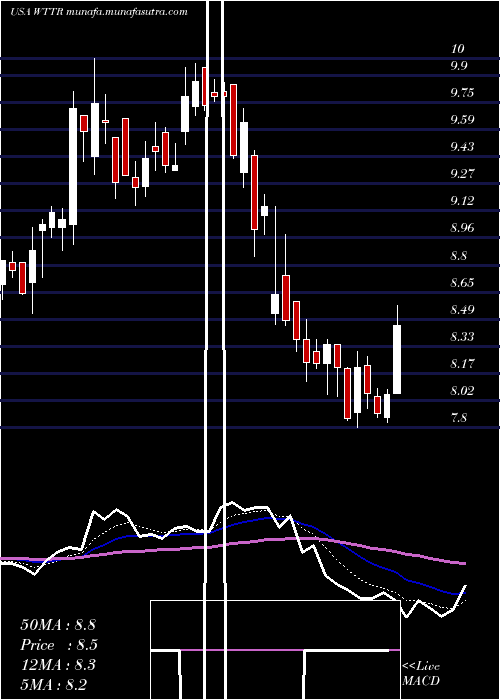Click the 9.27 price axis label
Image resolution: width=500 pixels, height=700 pixels.
click(x=462, y=173)
